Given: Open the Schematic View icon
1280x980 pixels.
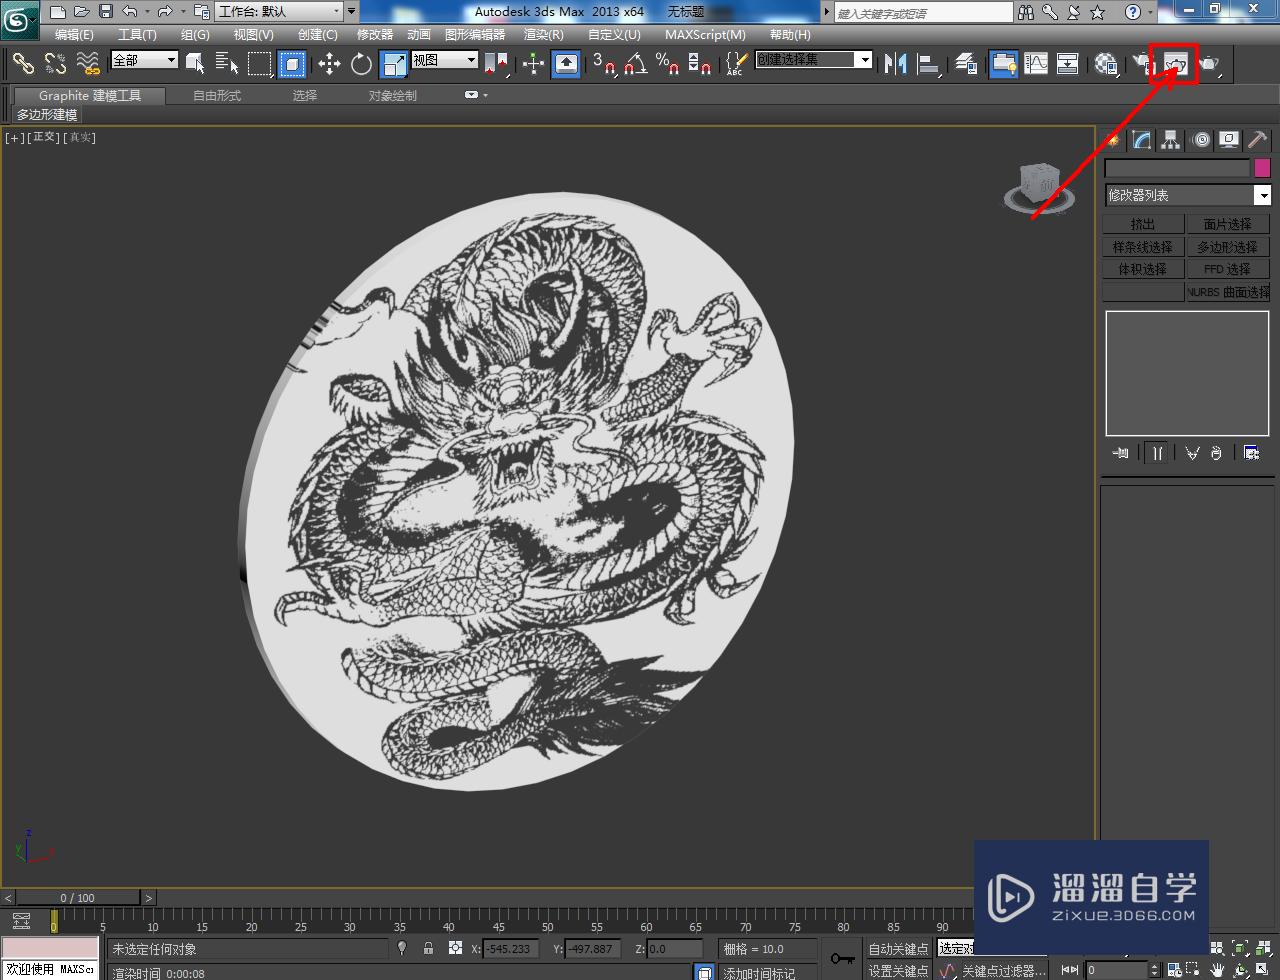Looking at the screenshot, I should pyautogui.click(x=1068, y=64).
